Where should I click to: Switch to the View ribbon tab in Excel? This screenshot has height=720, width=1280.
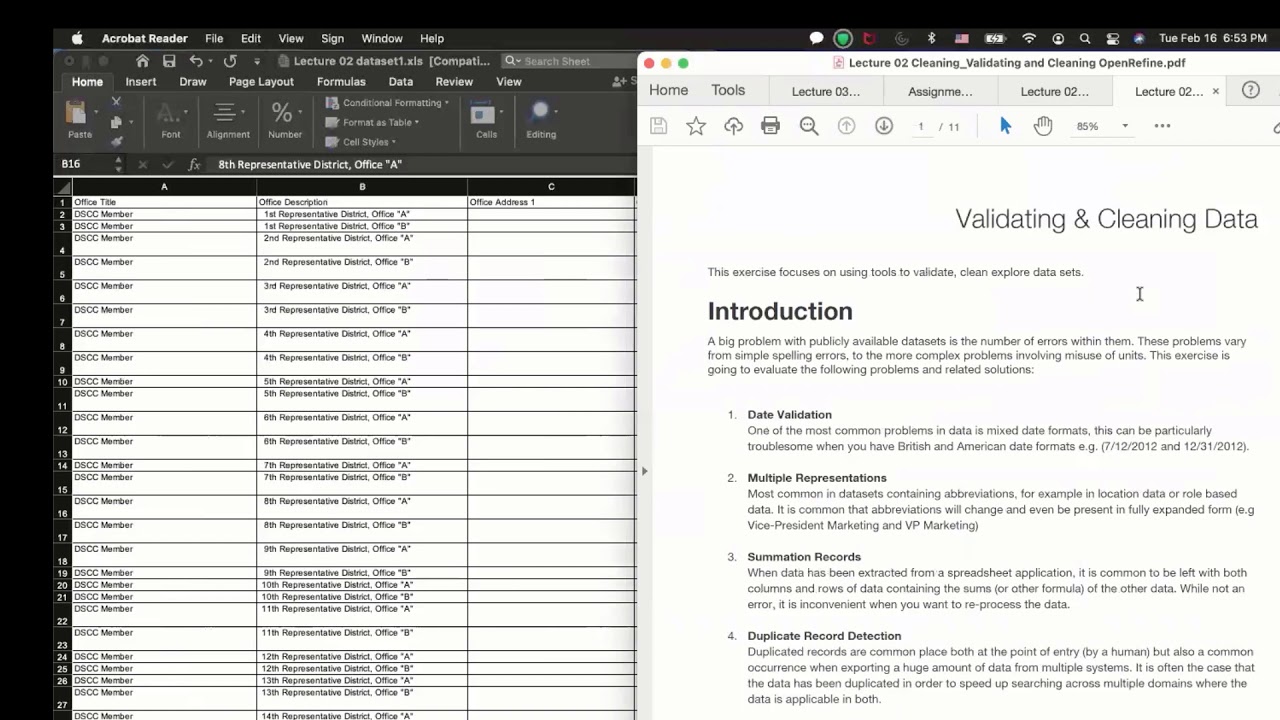509,82
